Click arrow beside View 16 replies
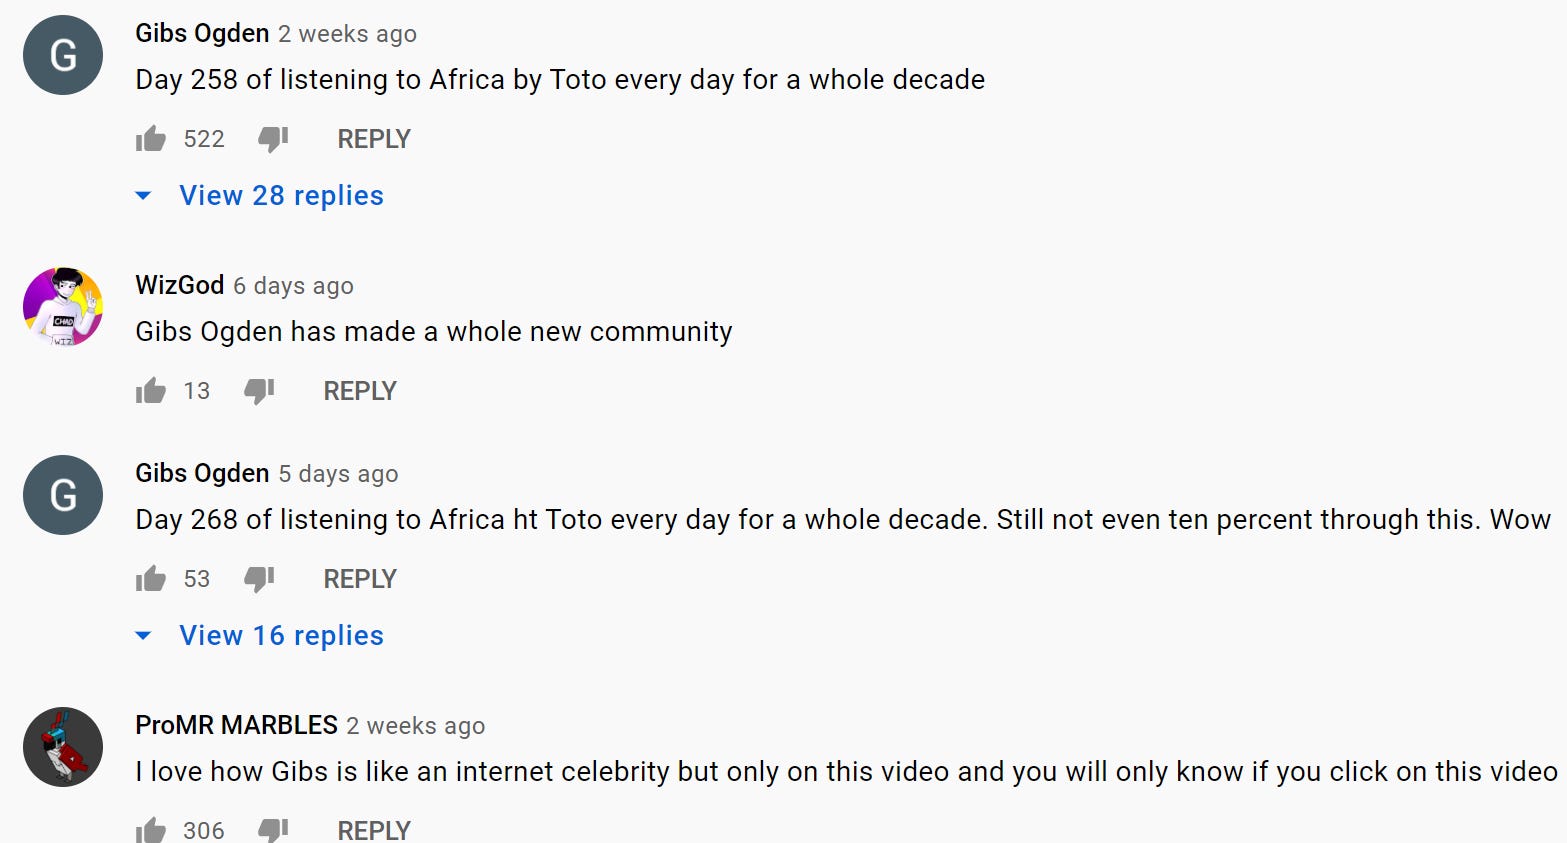Viewport: 1567px width, 843px height. (143, 636)
